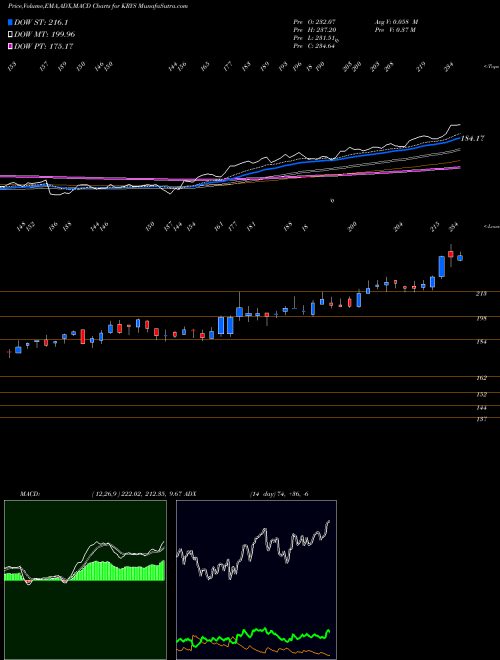The width and height of the screenshot is (500, 660).
Task: Click the magenta DOW PT legend swatch
Action: click(x=11, y=46)
